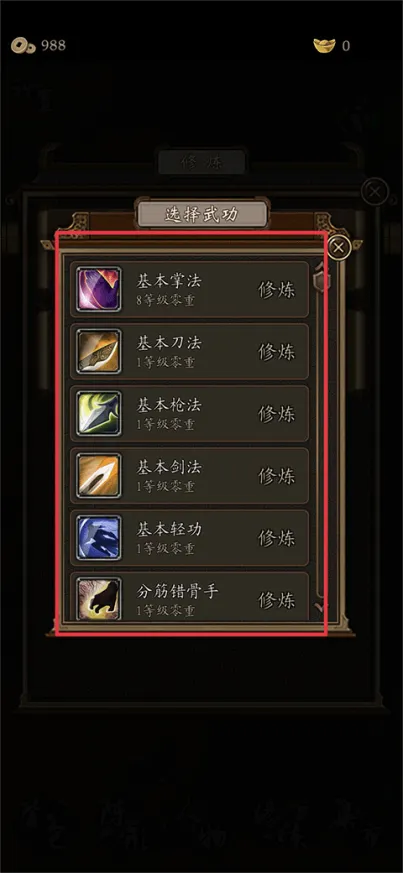Select the 基本剑法 skill name

[x=169, y=467]
